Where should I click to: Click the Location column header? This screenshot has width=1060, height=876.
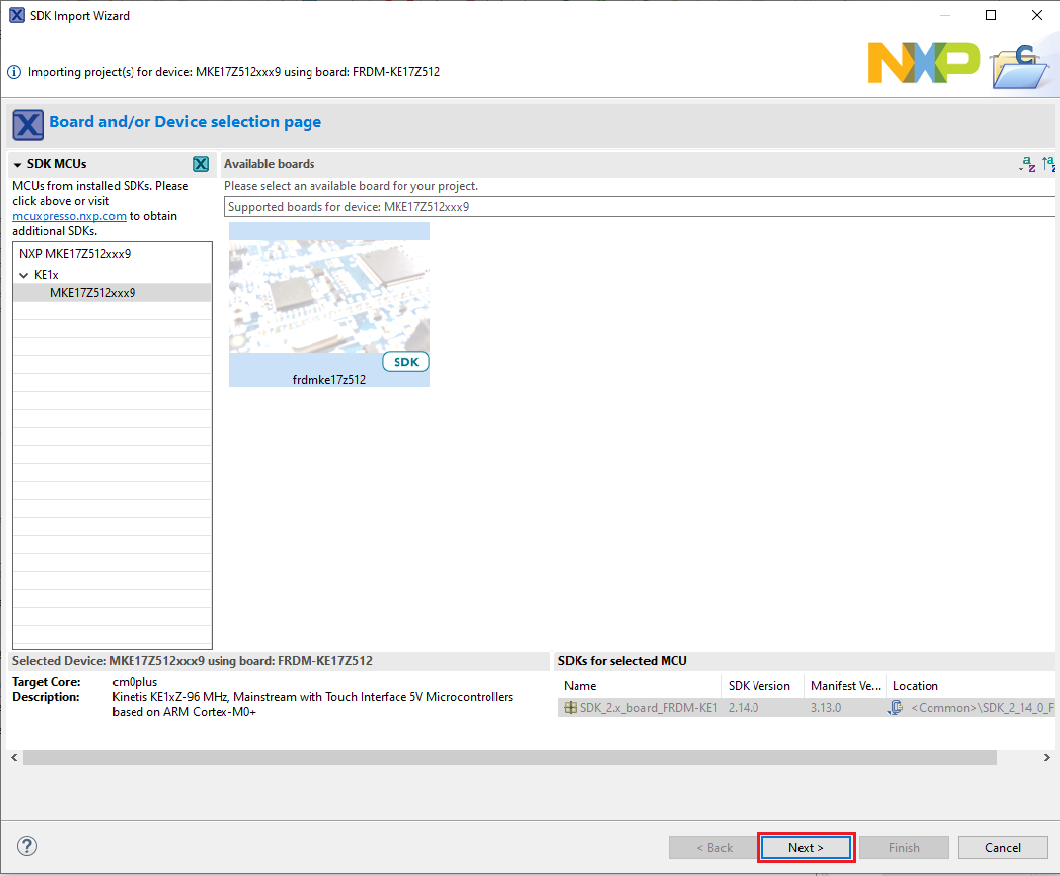point(915,686)
